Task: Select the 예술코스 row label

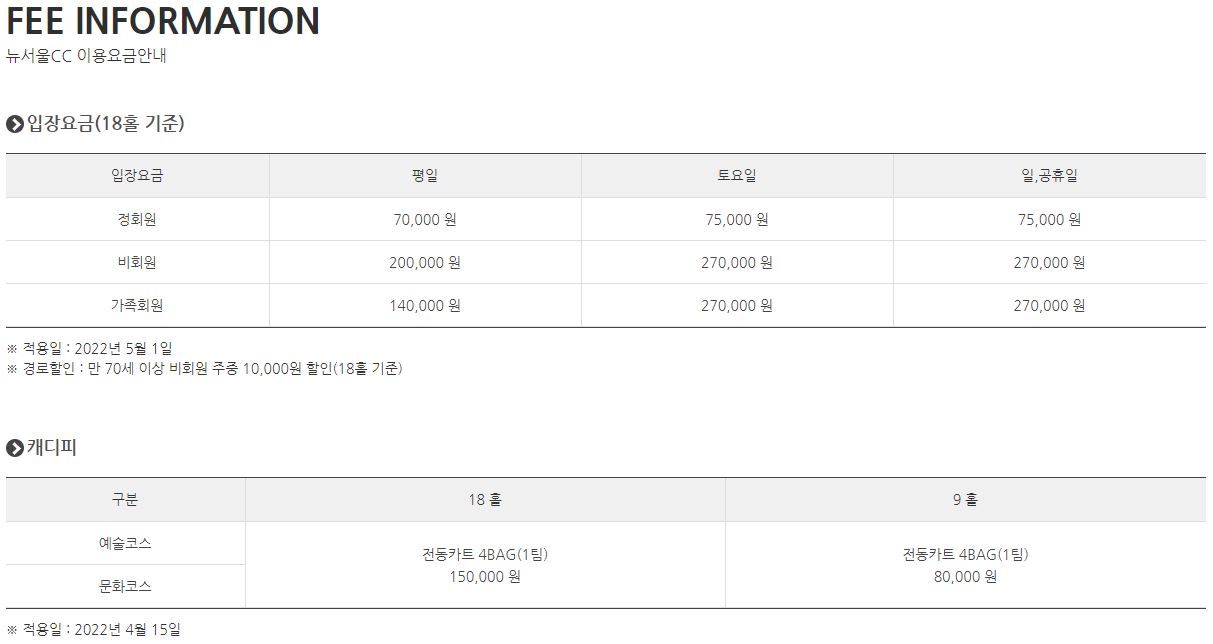Action: (125, 544)
